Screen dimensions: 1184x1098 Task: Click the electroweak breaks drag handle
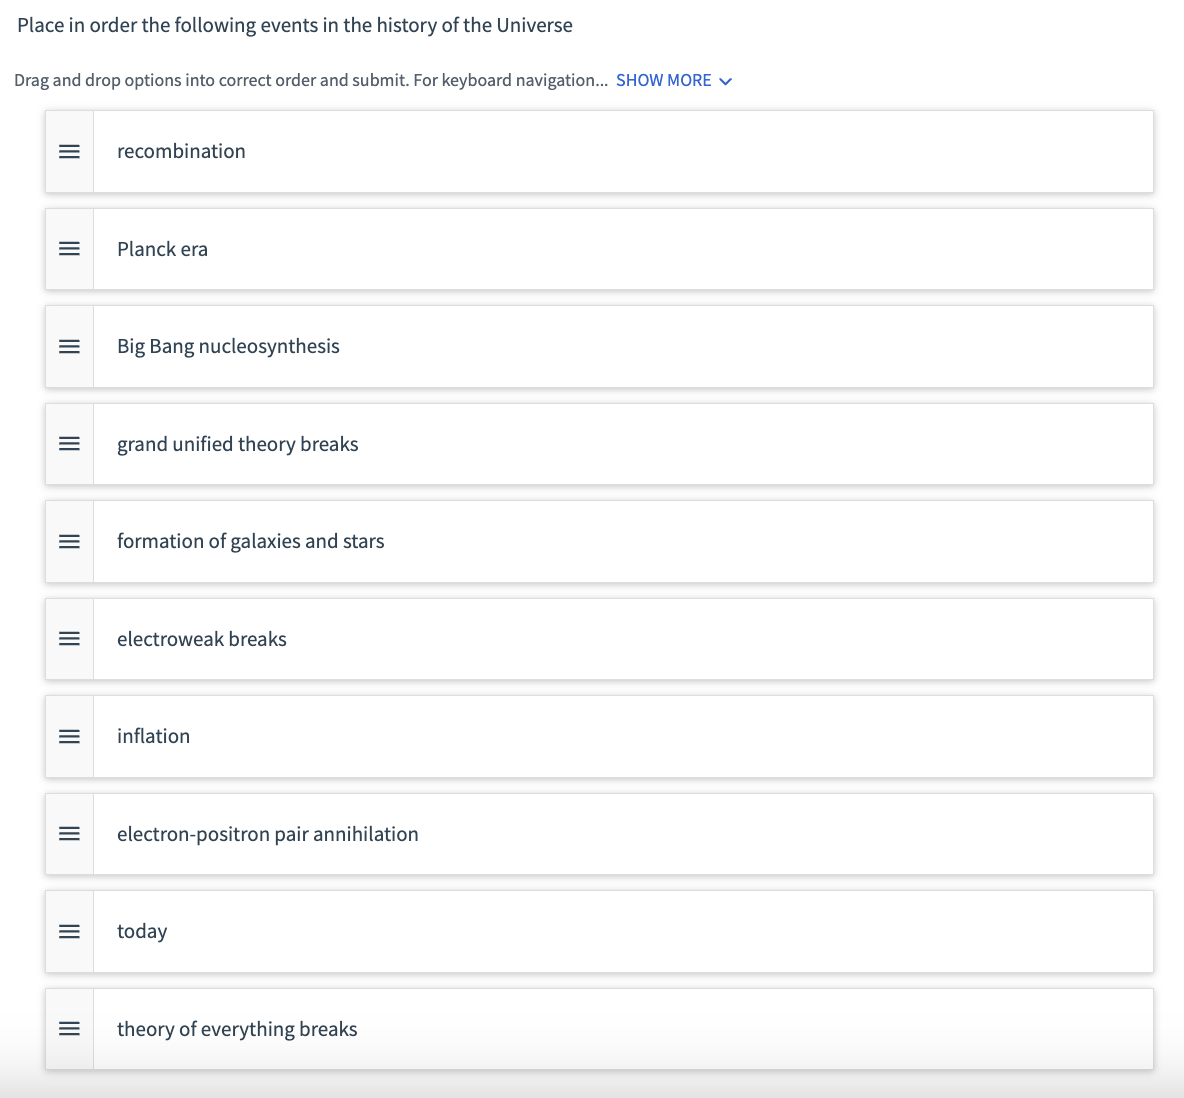click(x=69, y=639)
